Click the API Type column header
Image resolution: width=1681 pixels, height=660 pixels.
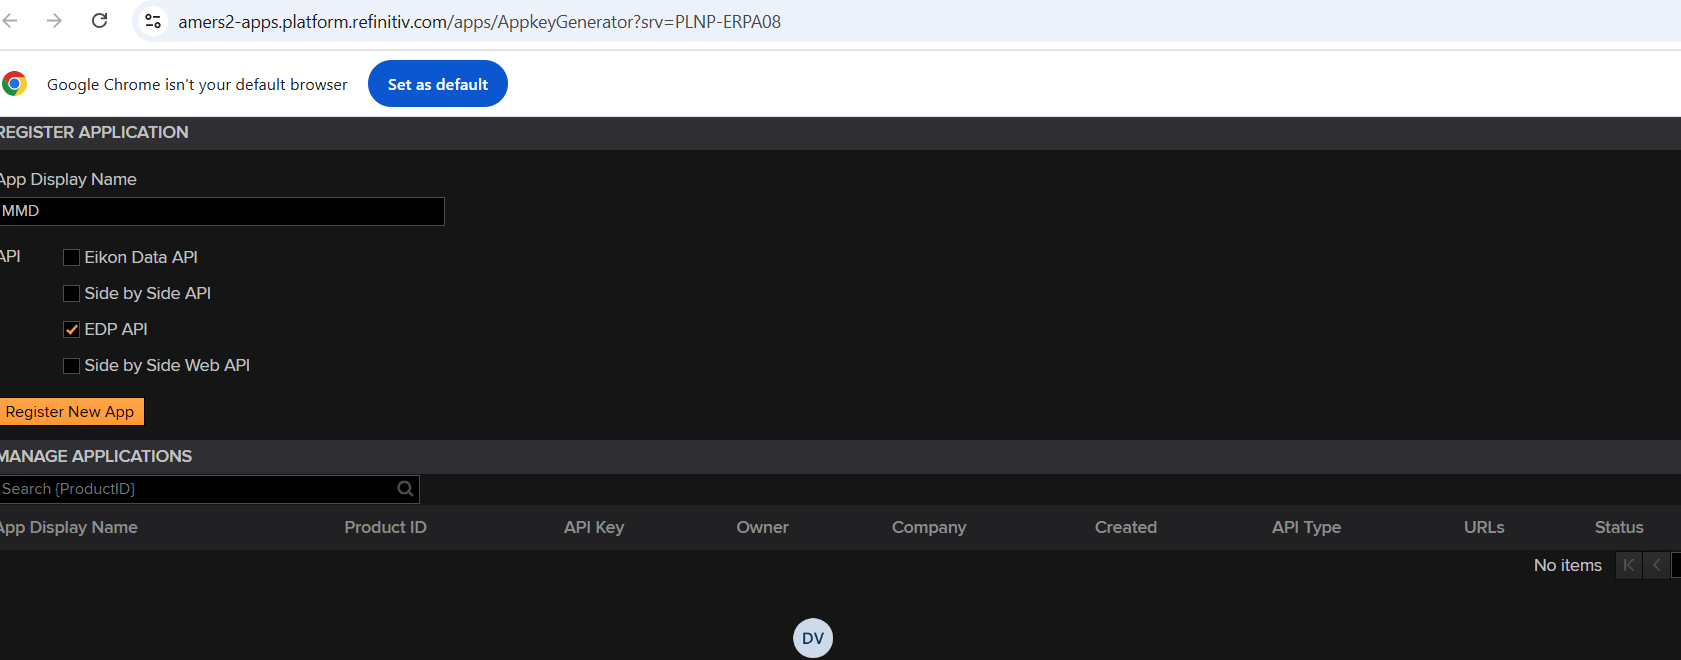click(1306, 527)
